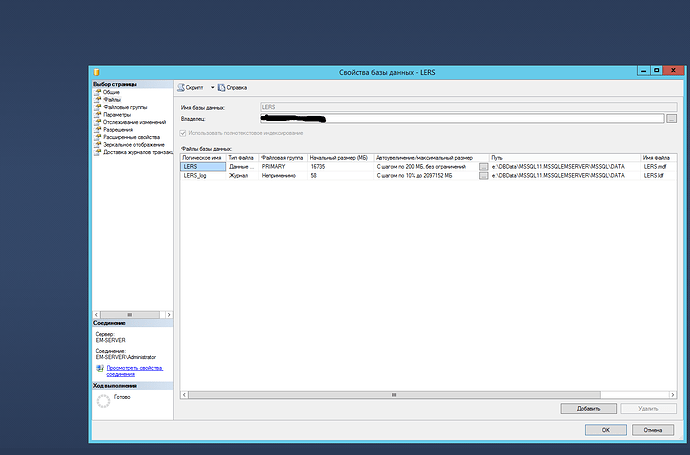The width and height of the screenshot is (690, 455).
Task: Click the LERS.mdf file name cell
Action: 658,167
